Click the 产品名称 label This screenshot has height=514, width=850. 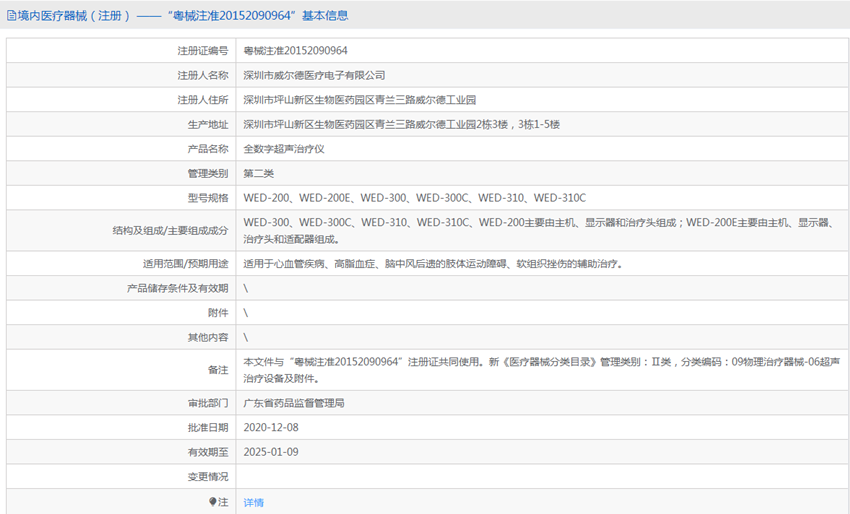pos(208,149)
